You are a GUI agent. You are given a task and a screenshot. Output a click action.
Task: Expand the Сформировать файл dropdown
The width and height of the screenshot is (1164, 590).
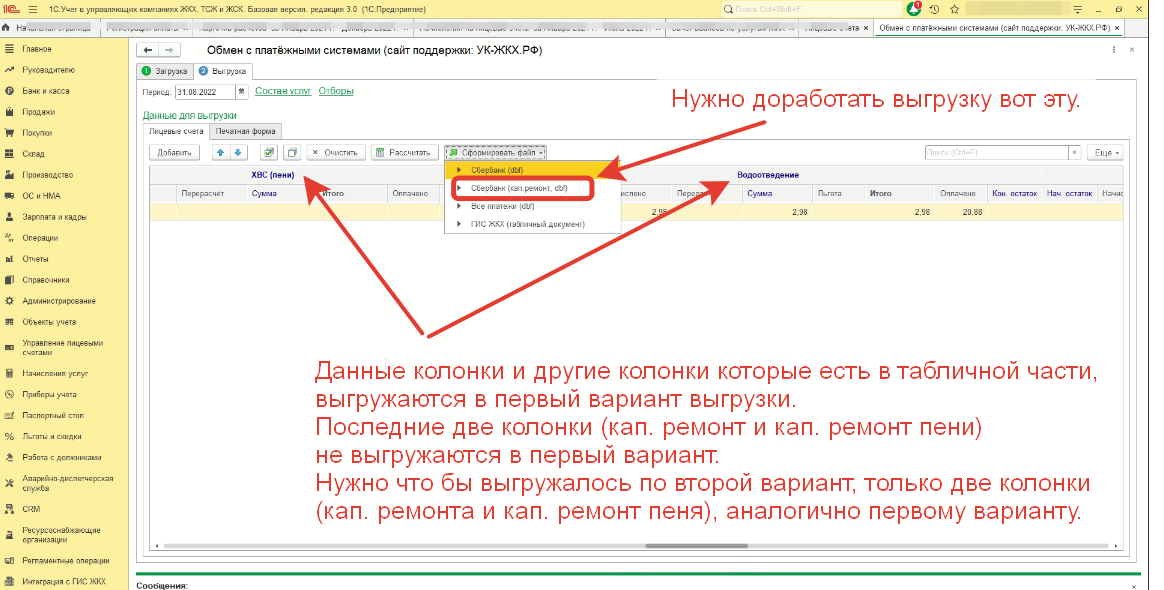496,153
